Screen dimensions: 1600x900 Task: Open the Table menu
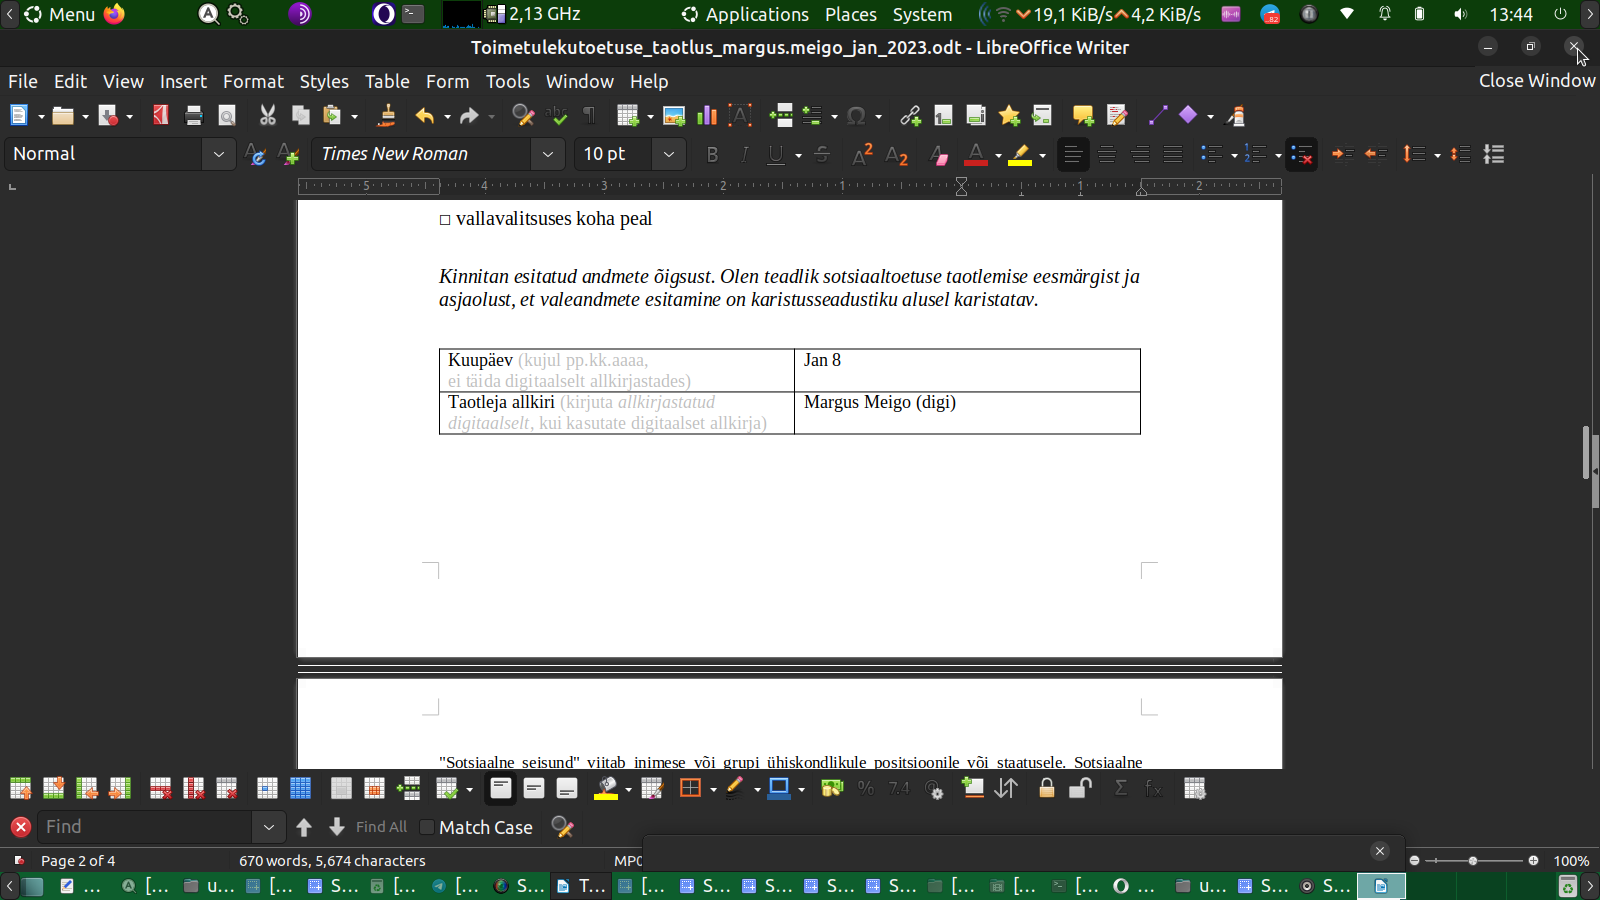(387, 82)
